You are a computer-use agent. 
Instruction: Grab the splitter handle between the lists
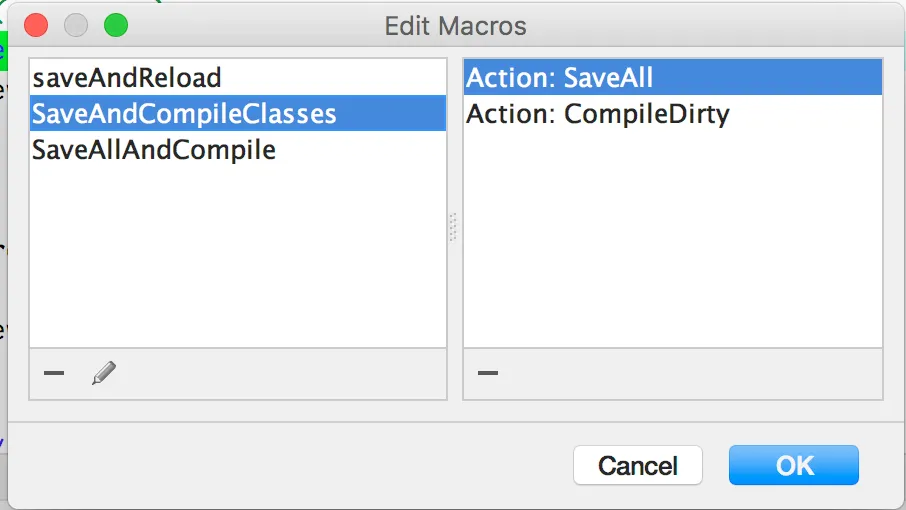pos(454,228)
